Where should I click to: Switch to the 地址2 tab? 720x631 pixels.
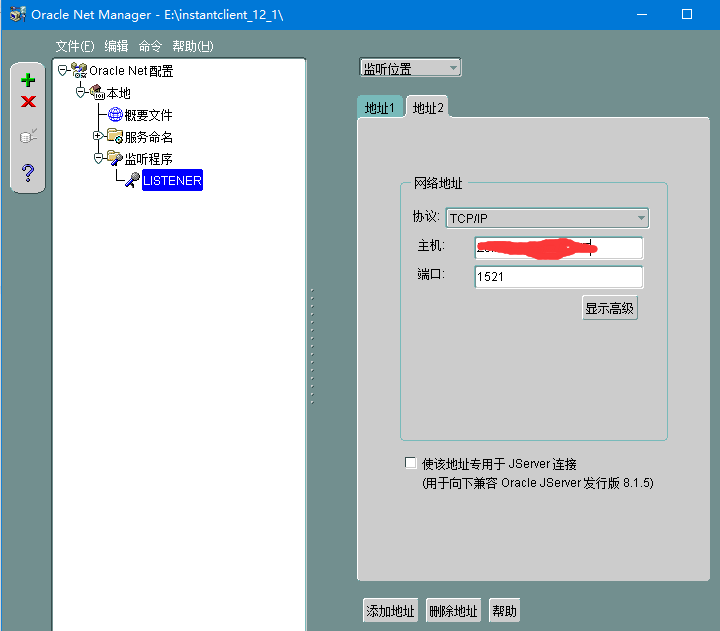point(428,107)
